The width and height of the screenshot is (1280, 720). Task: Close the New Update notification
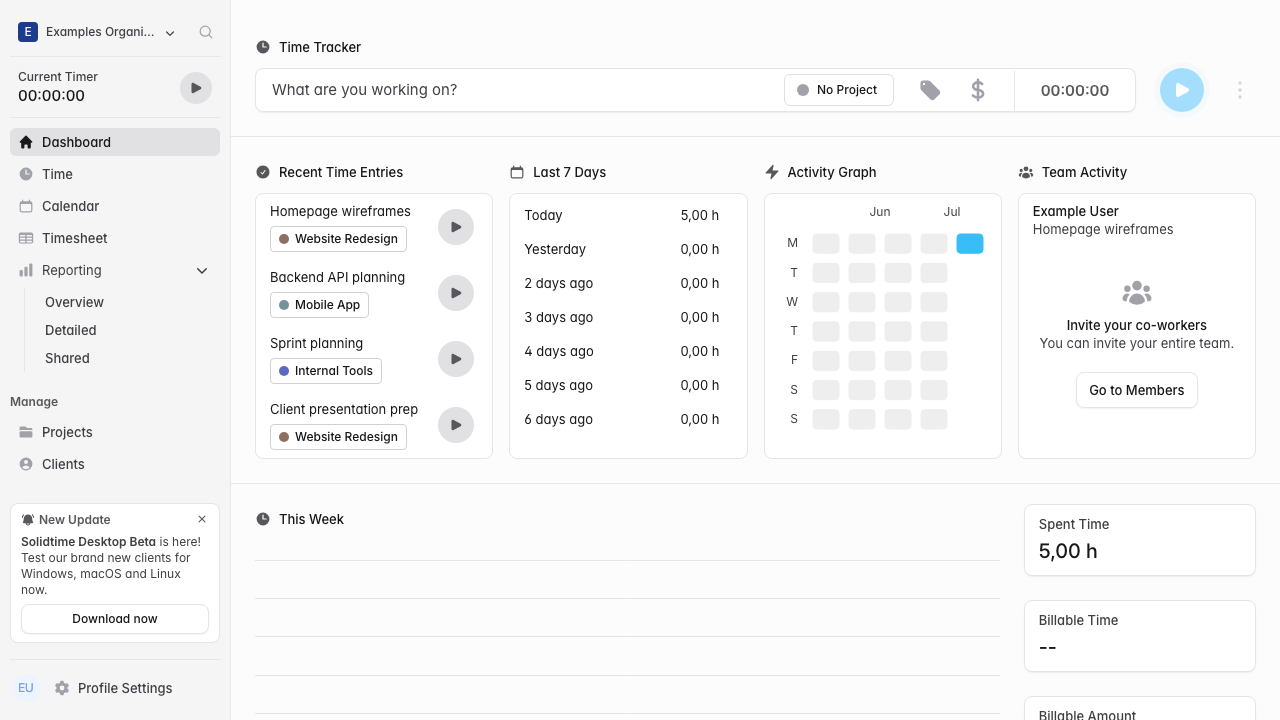pyautogui.click(x=202, y=519)
